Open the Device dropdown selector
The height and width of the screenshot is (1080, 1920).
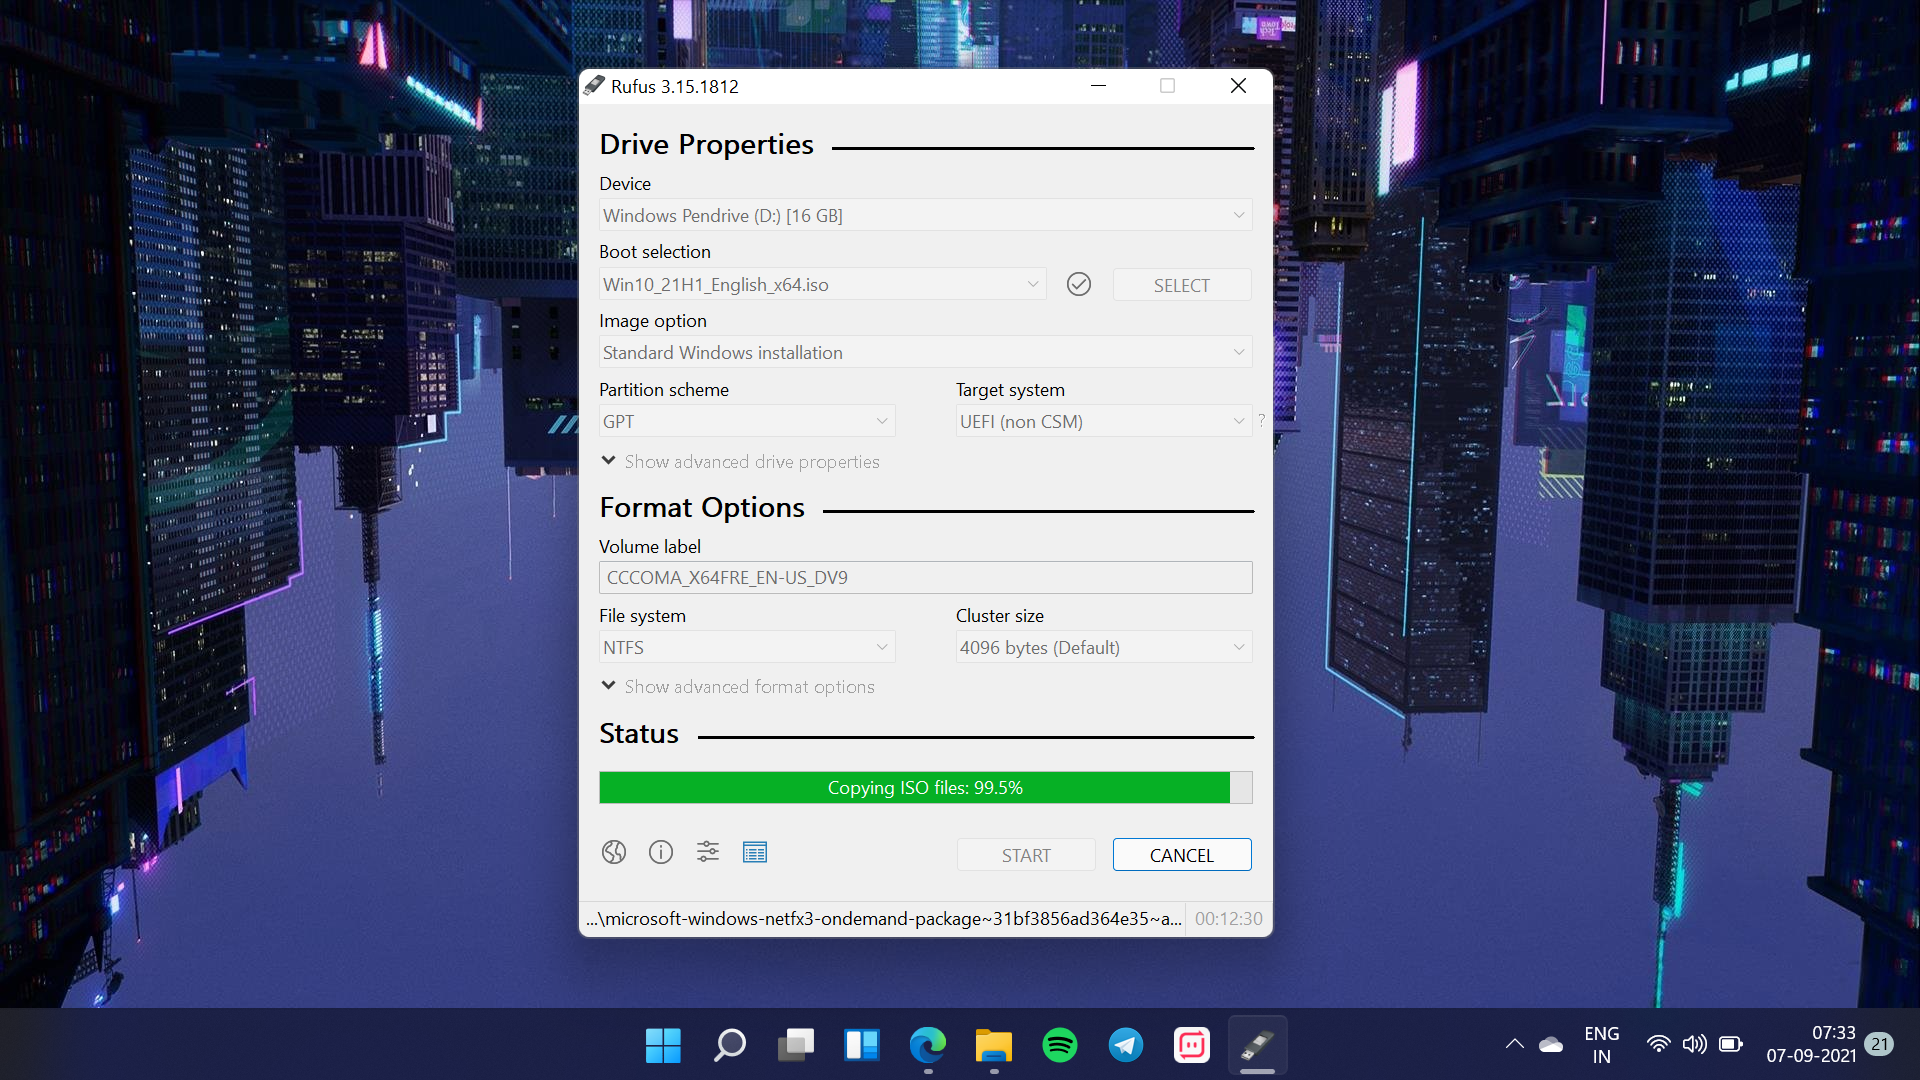(x=924, y=215)
